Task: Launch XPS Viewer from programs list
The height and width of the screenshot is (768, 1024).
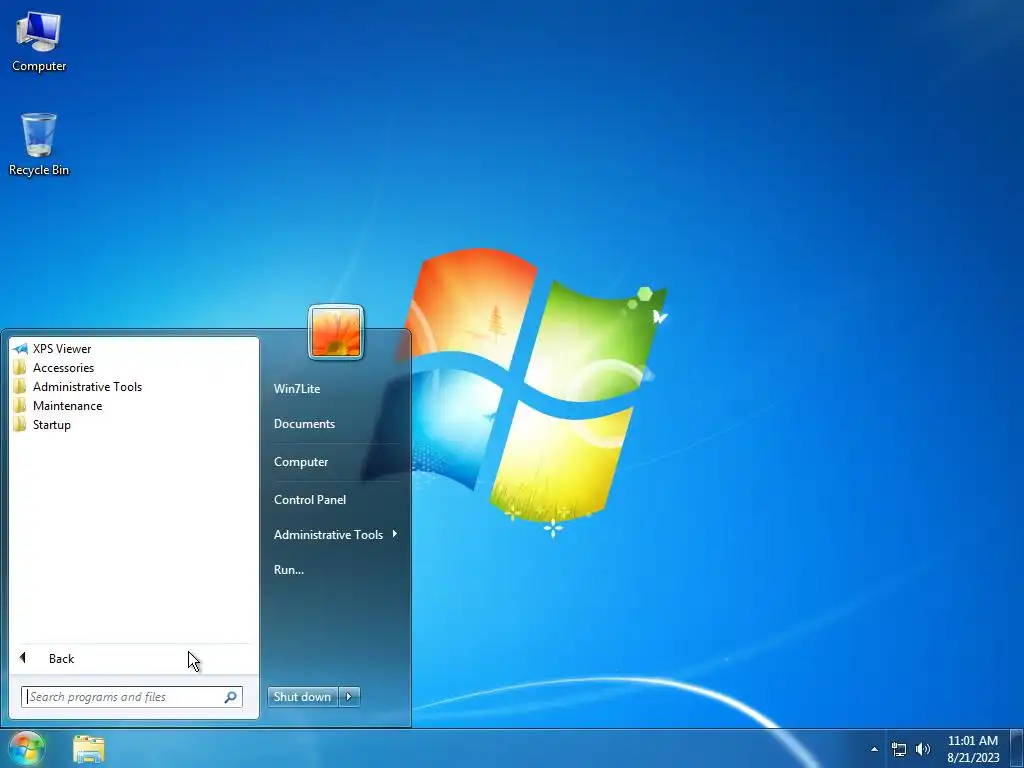Action: tap(62, 349)
